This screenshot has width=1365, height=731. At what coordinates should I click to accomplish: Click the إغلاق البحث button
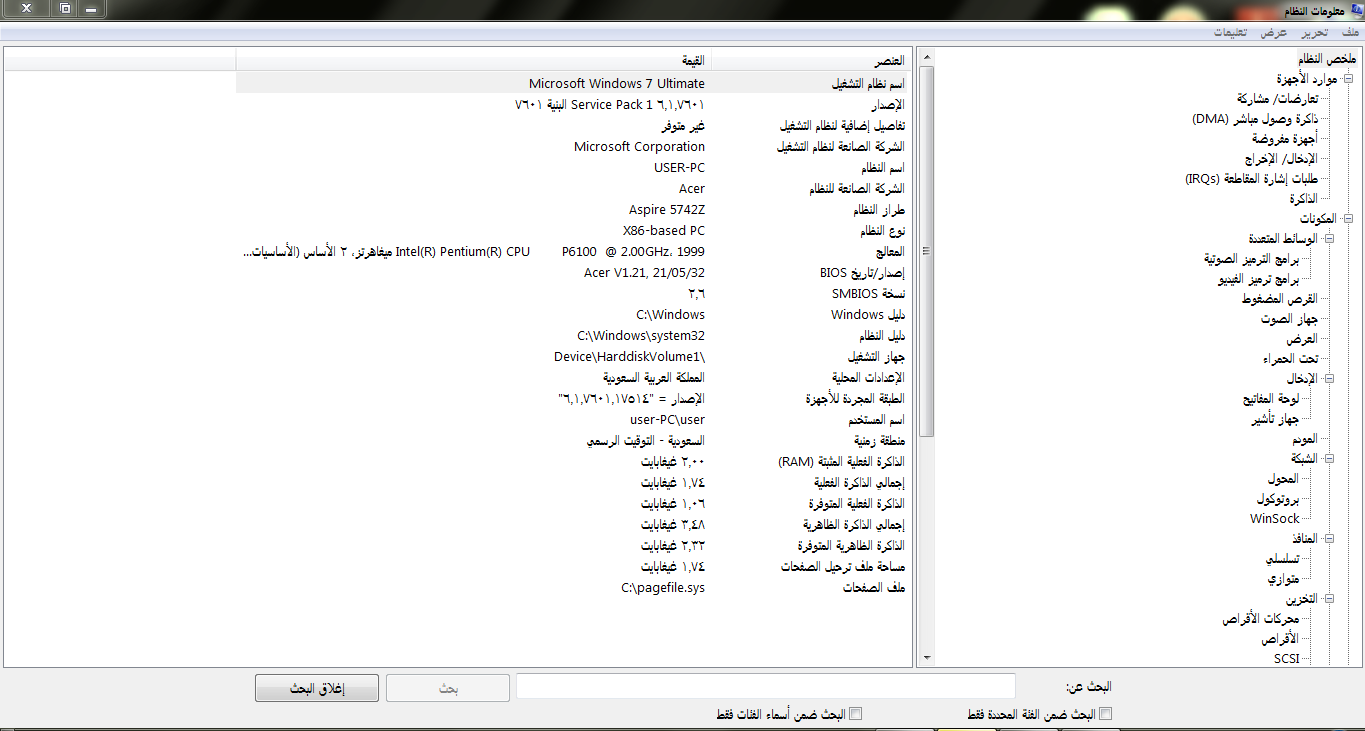(x=317, y=688)
